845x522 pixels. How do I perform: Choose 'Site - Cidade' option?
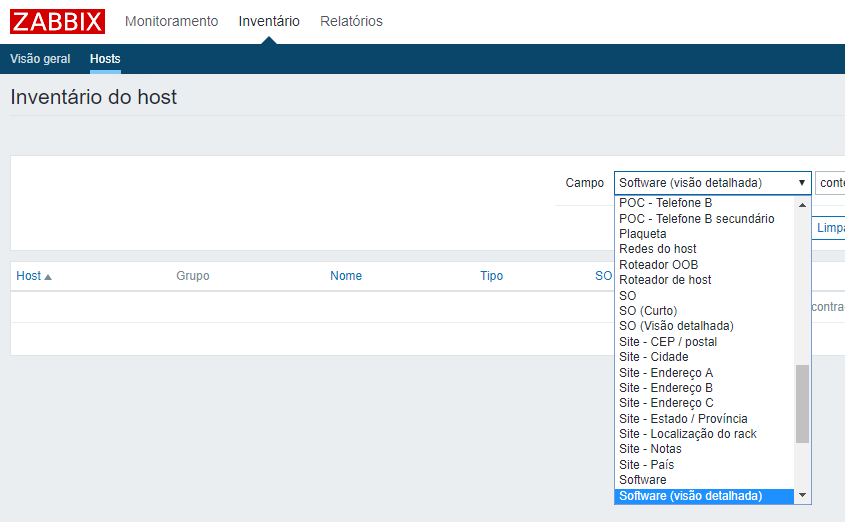click(x=654, y=357)
